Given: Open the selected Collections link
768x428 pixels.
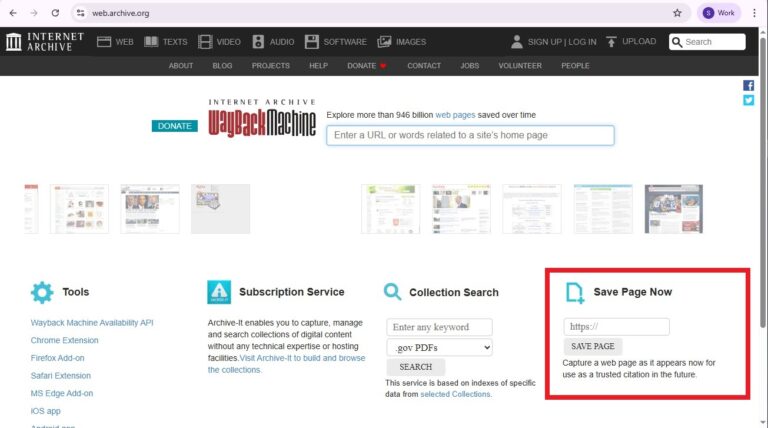Looking at the screenshot, I should pos(456,394).
